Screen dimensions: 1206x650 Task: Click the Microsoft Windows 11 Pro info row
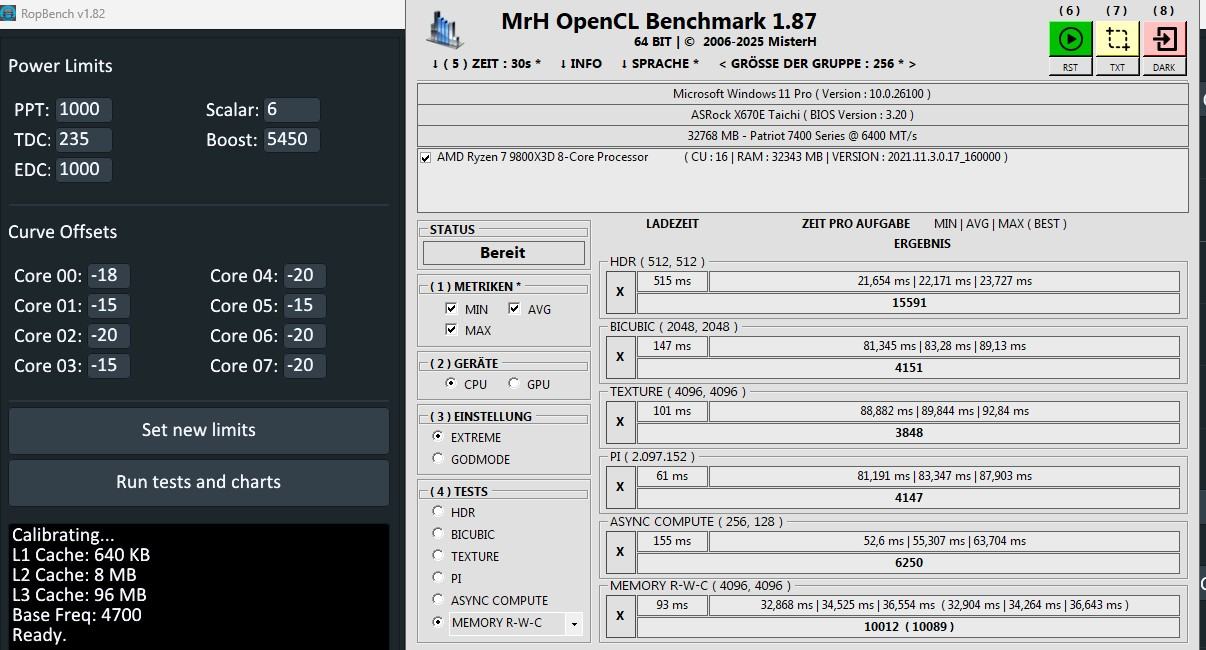pyautogui.click(x=802, y=94)
